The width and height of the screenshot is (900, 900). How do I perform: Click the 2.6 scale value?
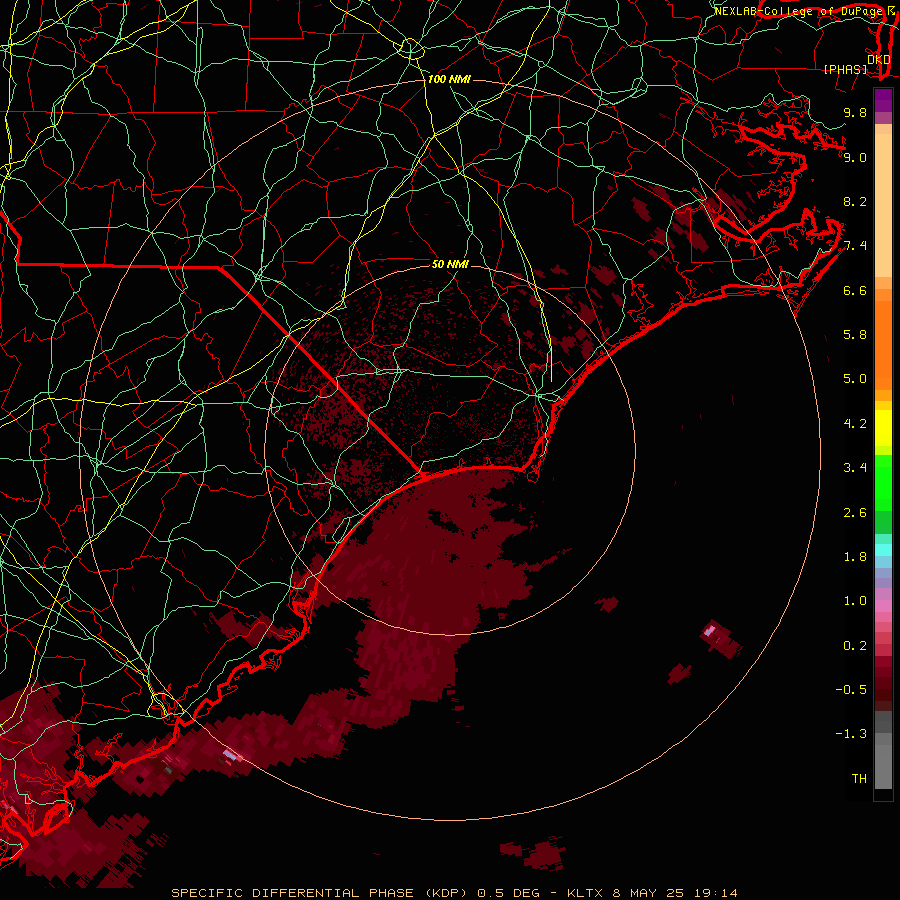(x=855, y=513)
